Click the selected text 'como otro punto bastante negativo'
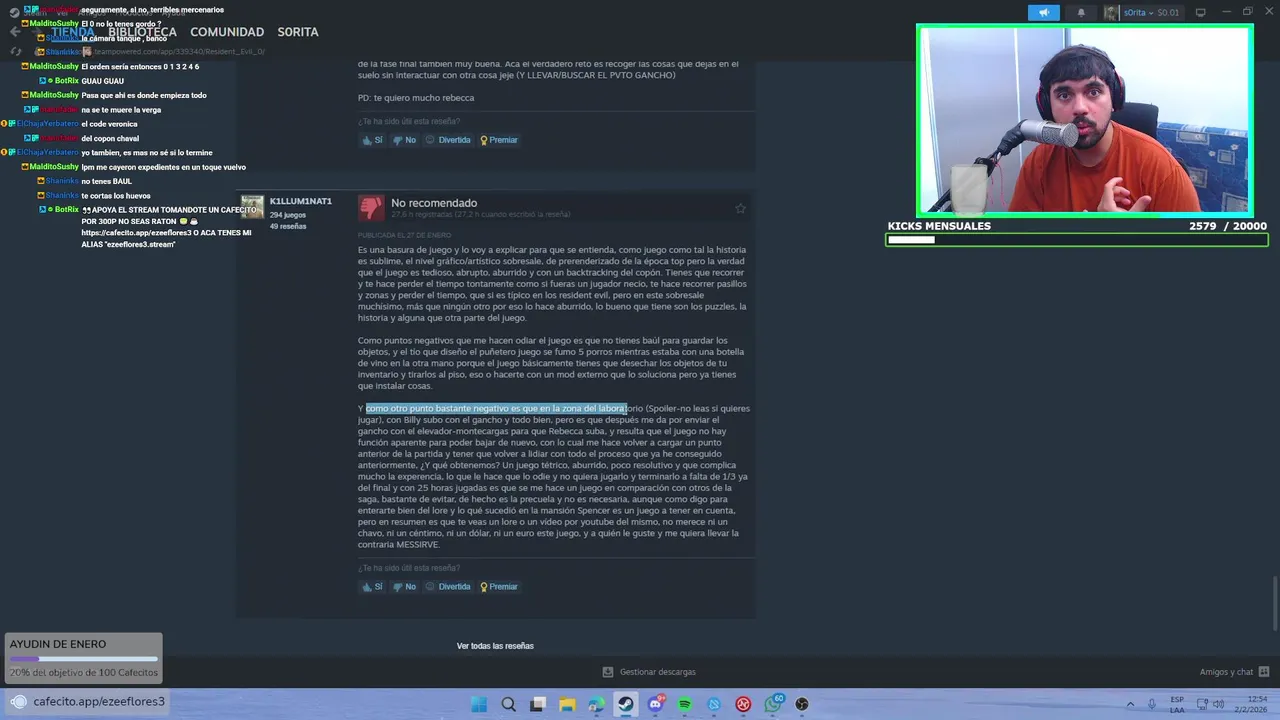Image resolution: width=1280 pixels, height=720 pixels. tap(438, 409)
